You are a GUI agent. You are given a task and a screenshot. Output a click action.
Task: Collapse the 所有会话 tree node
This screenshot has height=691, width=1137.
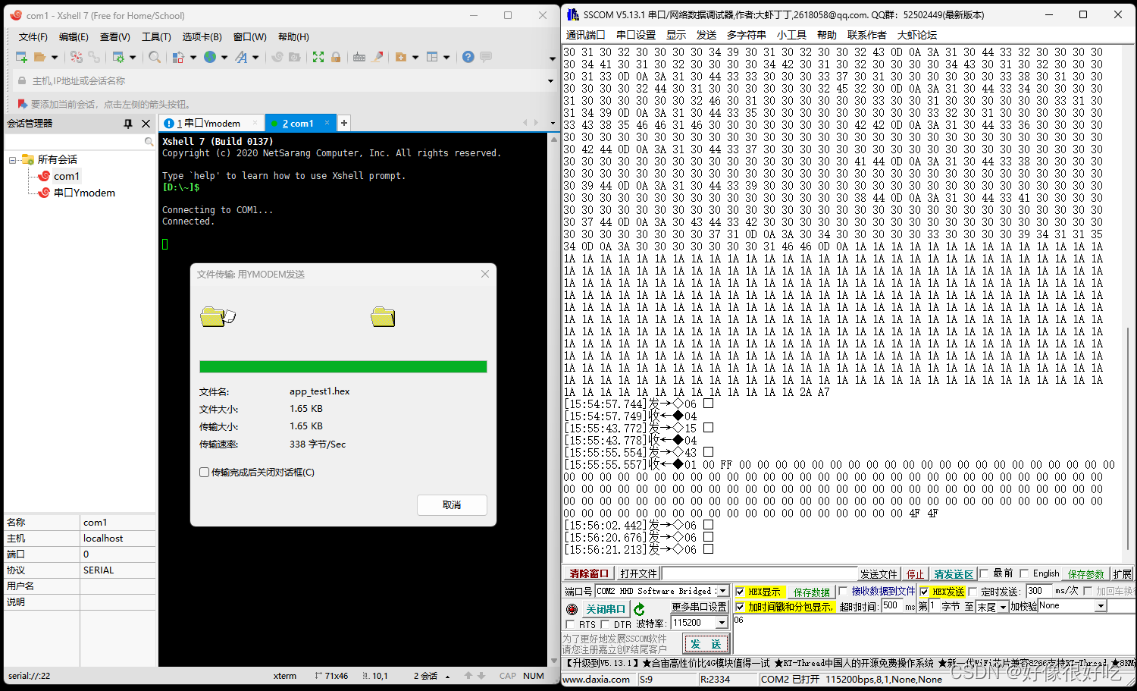coord(12,160)
